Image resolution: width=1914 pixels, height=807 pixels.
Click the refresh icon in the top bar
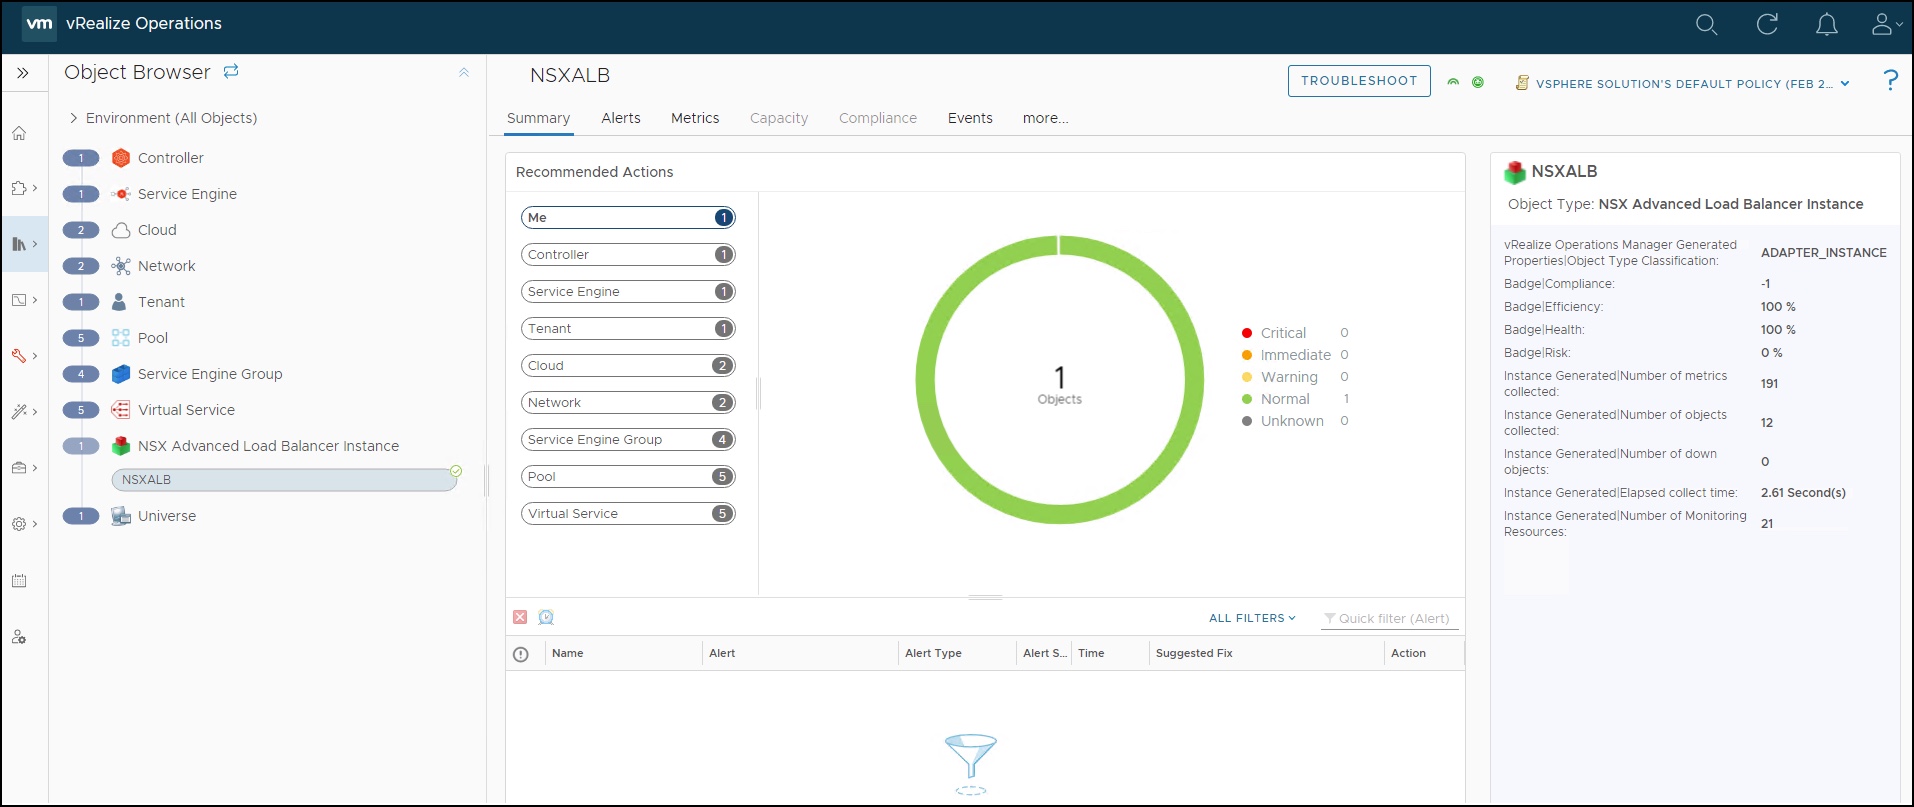1767,24
